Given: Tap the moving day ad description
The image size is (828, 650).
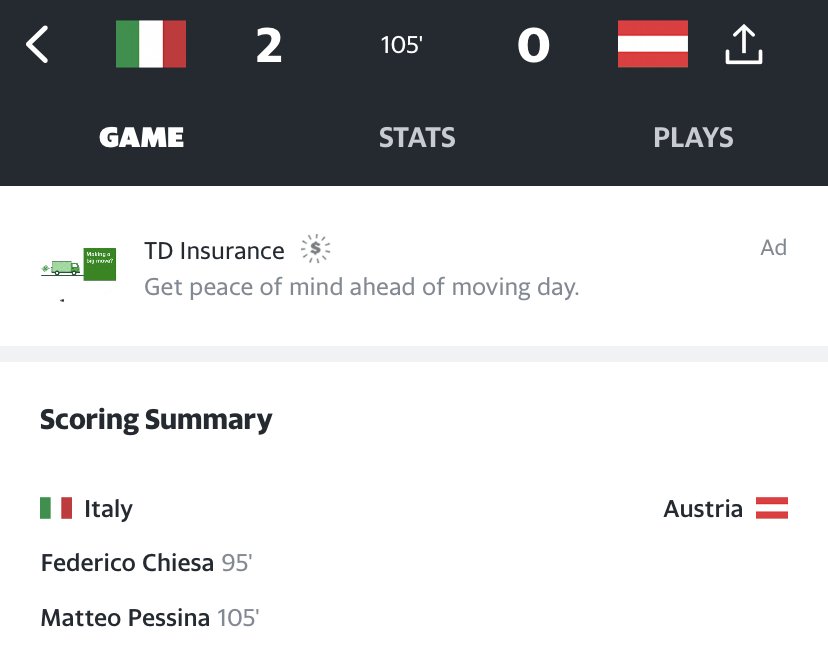Looking at the screenshot, I should click(x=362, y=288).
